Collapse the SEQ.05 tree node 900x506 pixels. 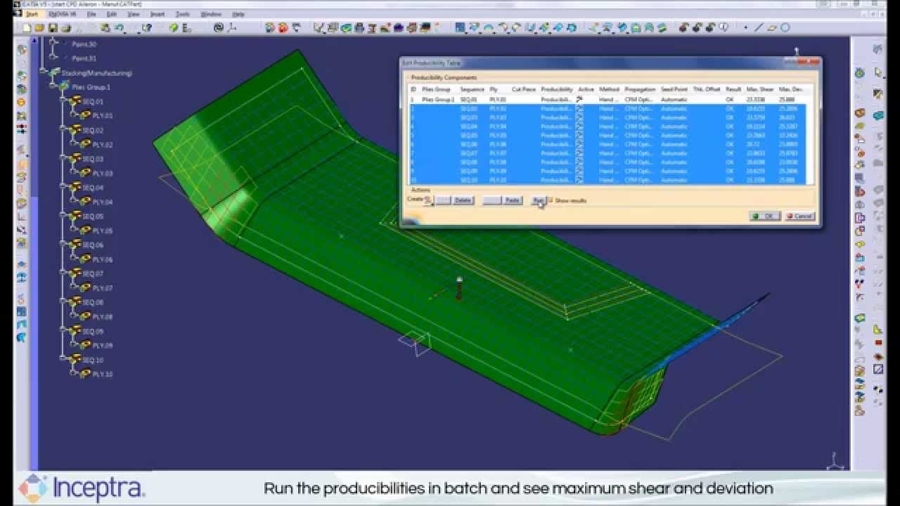(x=63, y=215)
